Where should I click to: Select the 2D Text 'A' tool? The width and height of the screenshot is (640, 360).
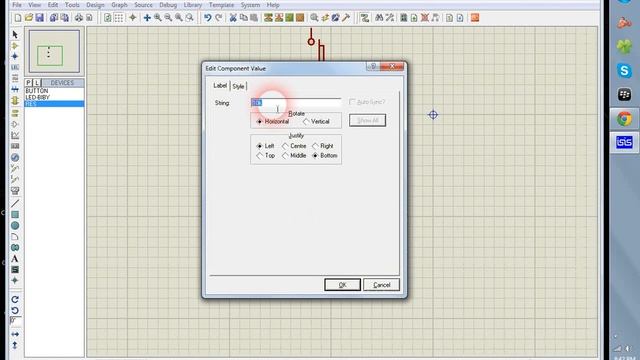pyautogui.click(x=15, y=259)
